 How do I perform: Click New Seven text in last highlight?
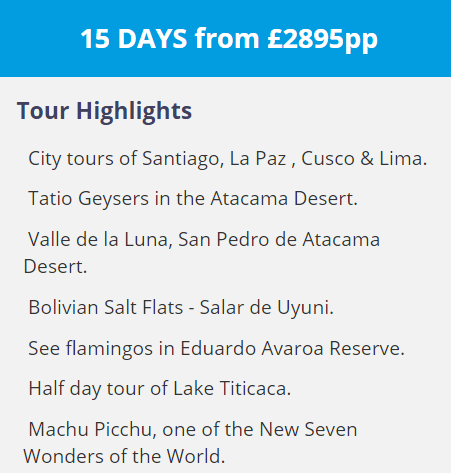click(308, 429)
